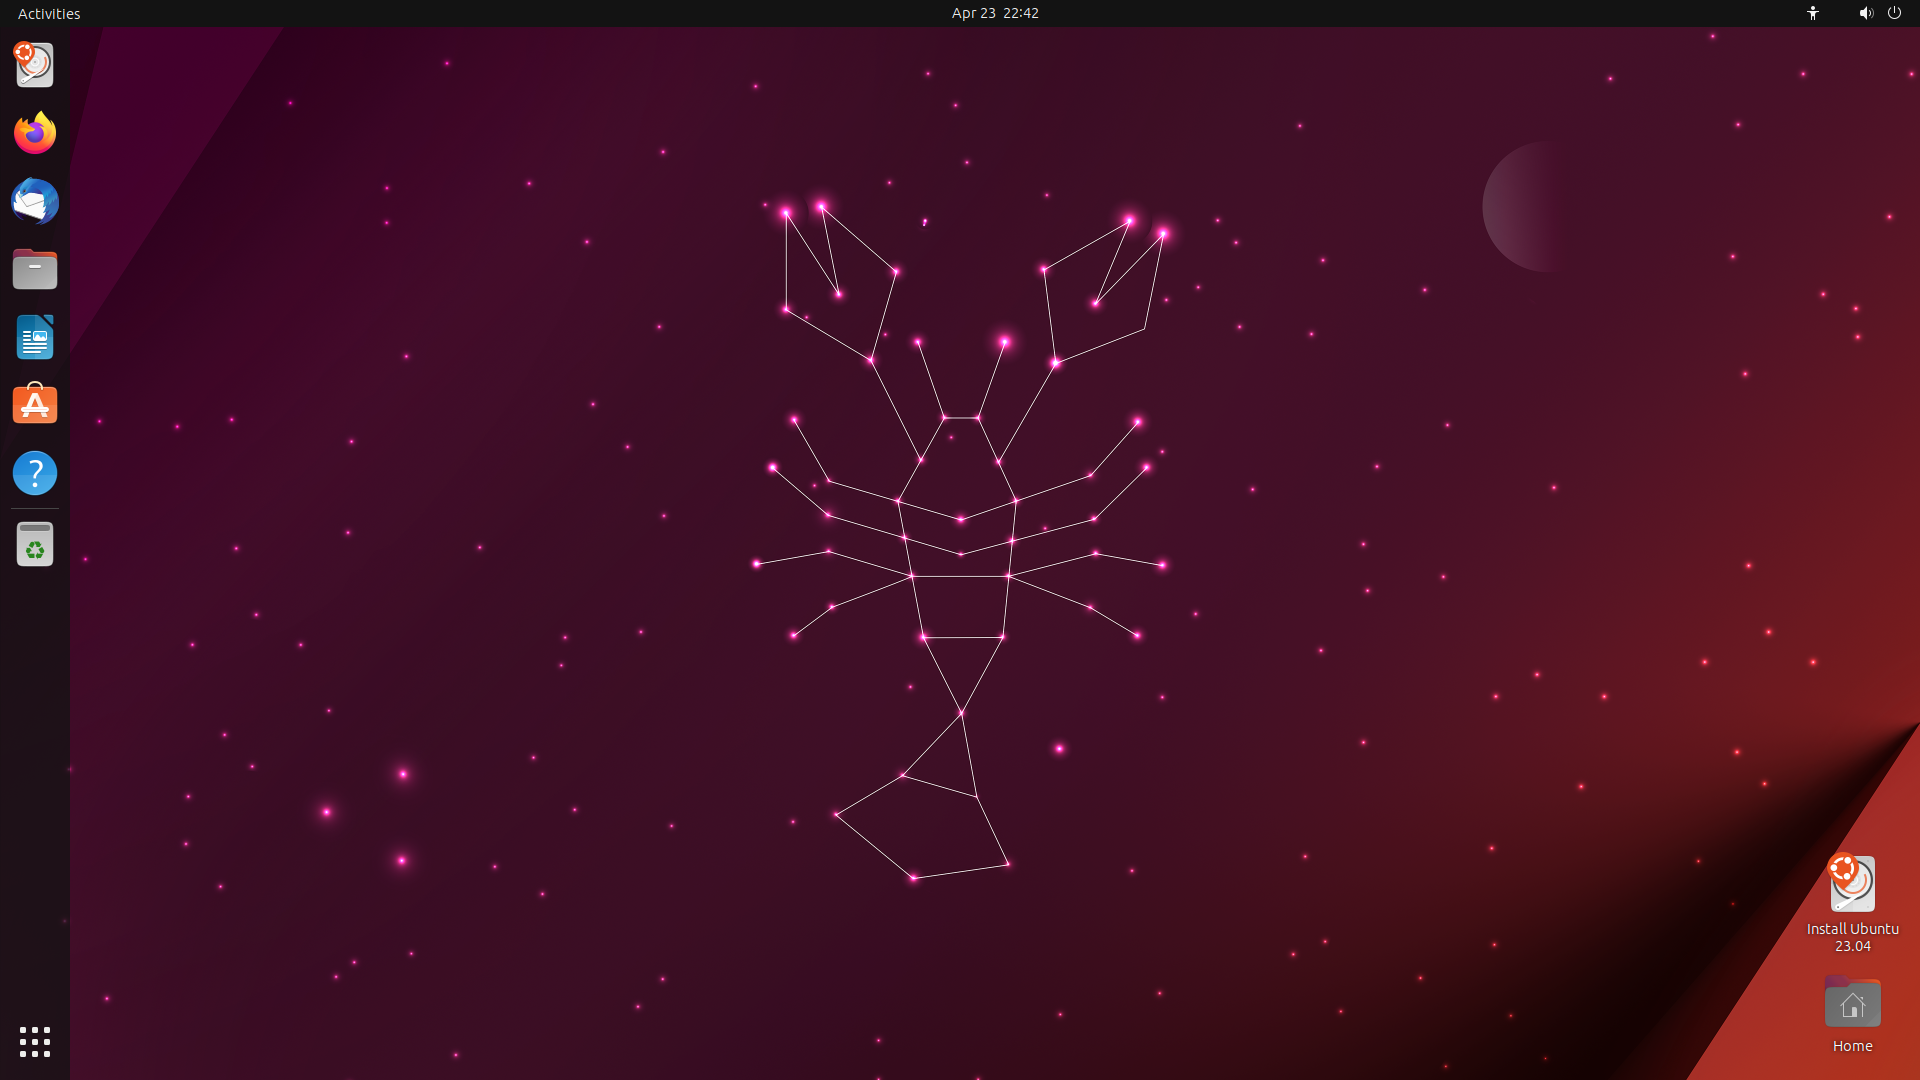Viewport: 1920px width, 1080px height.
Task: Expand the clock calendar by clicking the date
Action: [994, 13]
